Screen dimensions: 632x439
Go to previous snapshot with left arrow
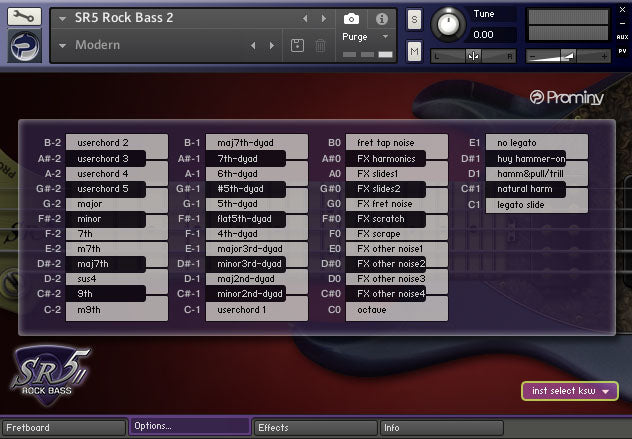253,46
